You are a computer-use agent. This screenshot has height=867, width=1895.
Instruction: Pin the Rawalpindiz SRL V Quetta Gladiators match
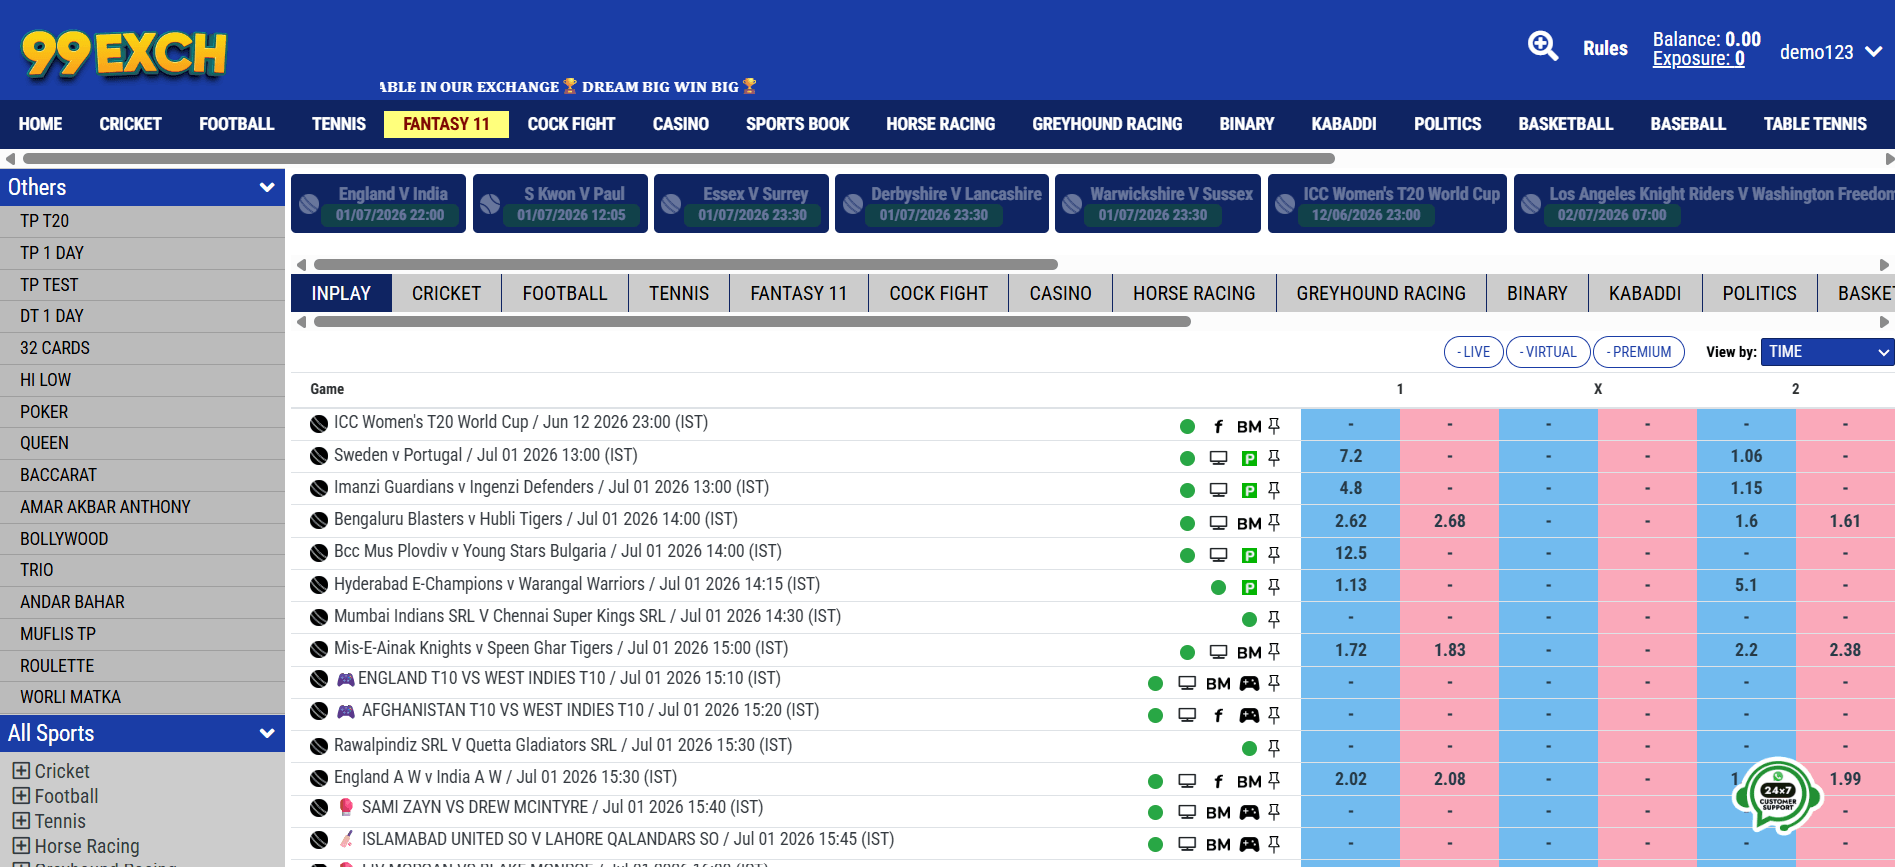click(x=1274, y=748)
